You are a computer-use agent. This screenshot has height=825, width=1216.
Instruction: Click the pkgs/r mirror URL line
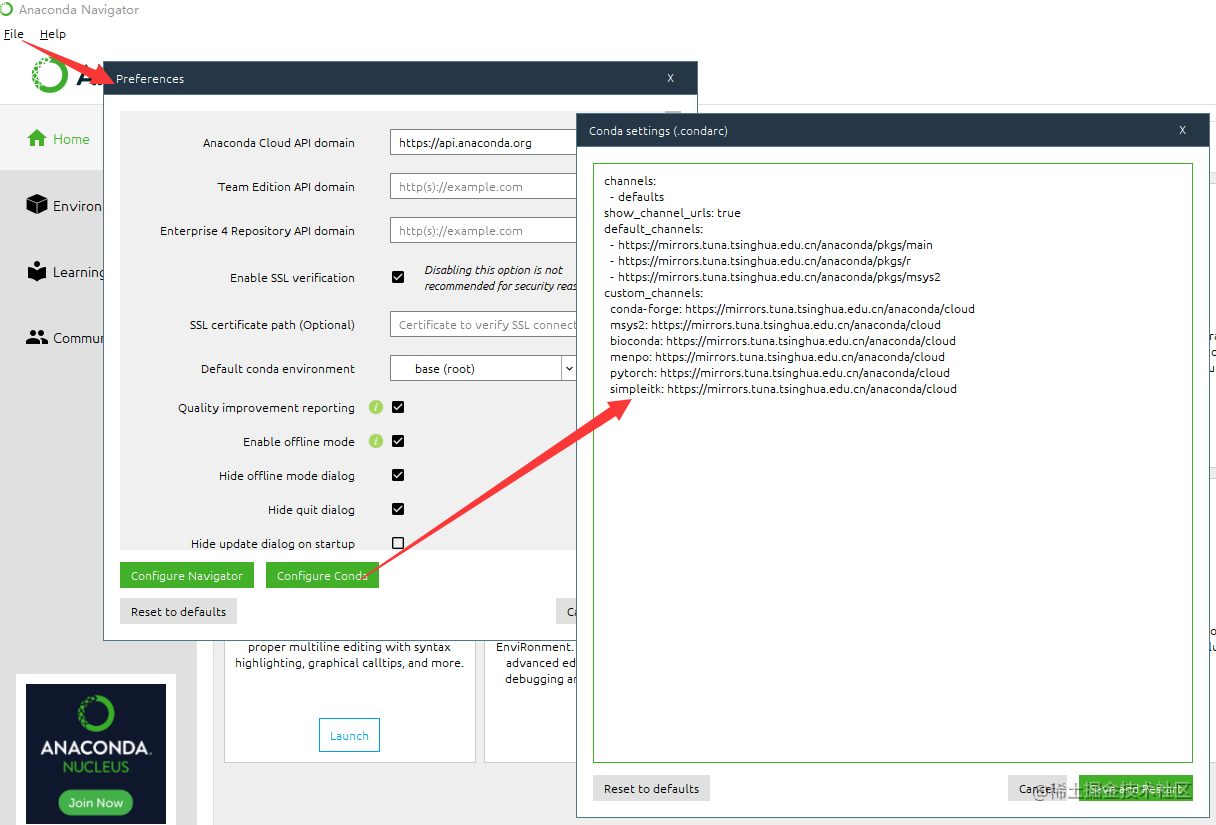coord(760,261)
